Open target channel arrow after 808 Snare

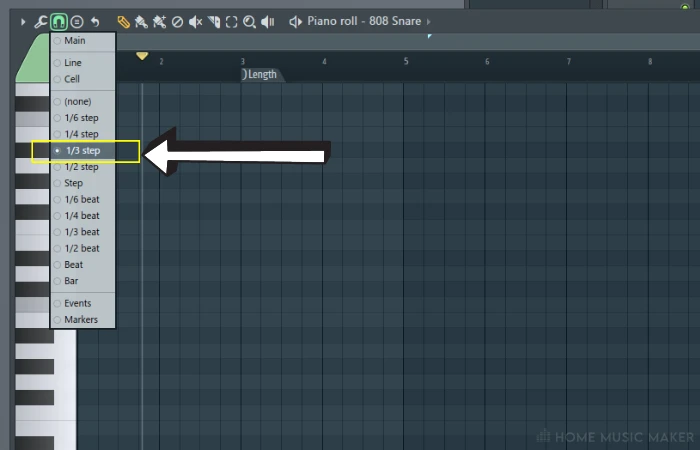429,21
